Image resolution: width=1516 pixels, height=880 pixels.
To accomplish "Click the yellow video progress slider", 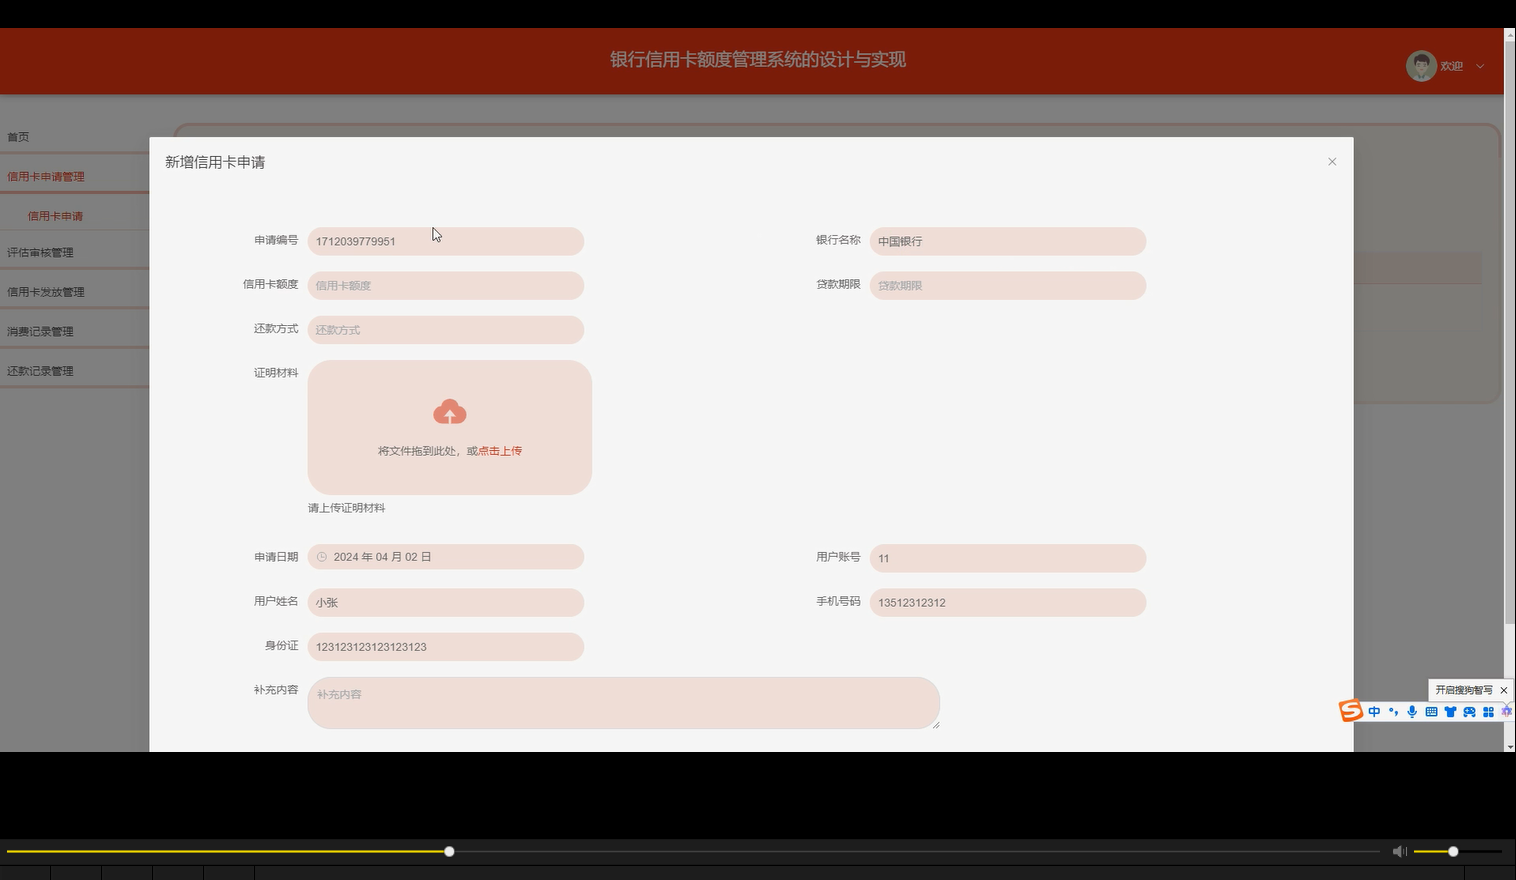I will (x=448, y=851).
